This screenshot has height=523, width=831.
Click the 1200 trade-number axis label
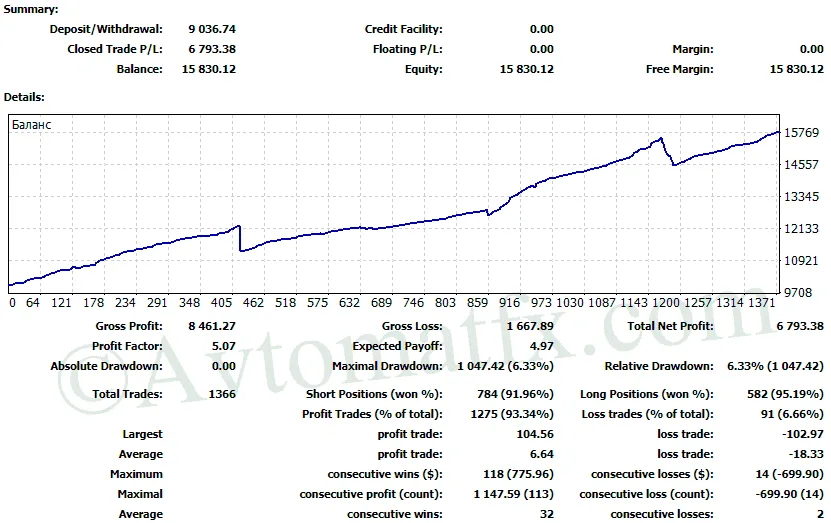coord(666,303)
